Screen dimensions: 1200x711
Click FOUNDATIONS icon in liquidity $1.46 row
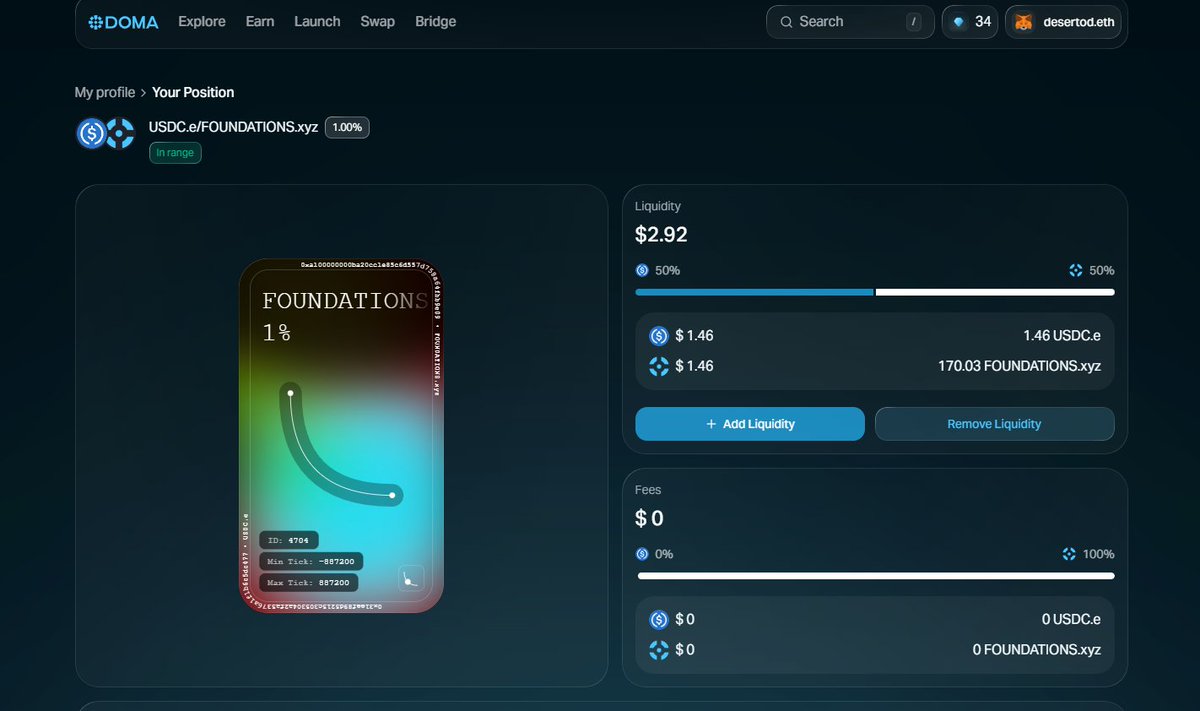coord(659,366)
